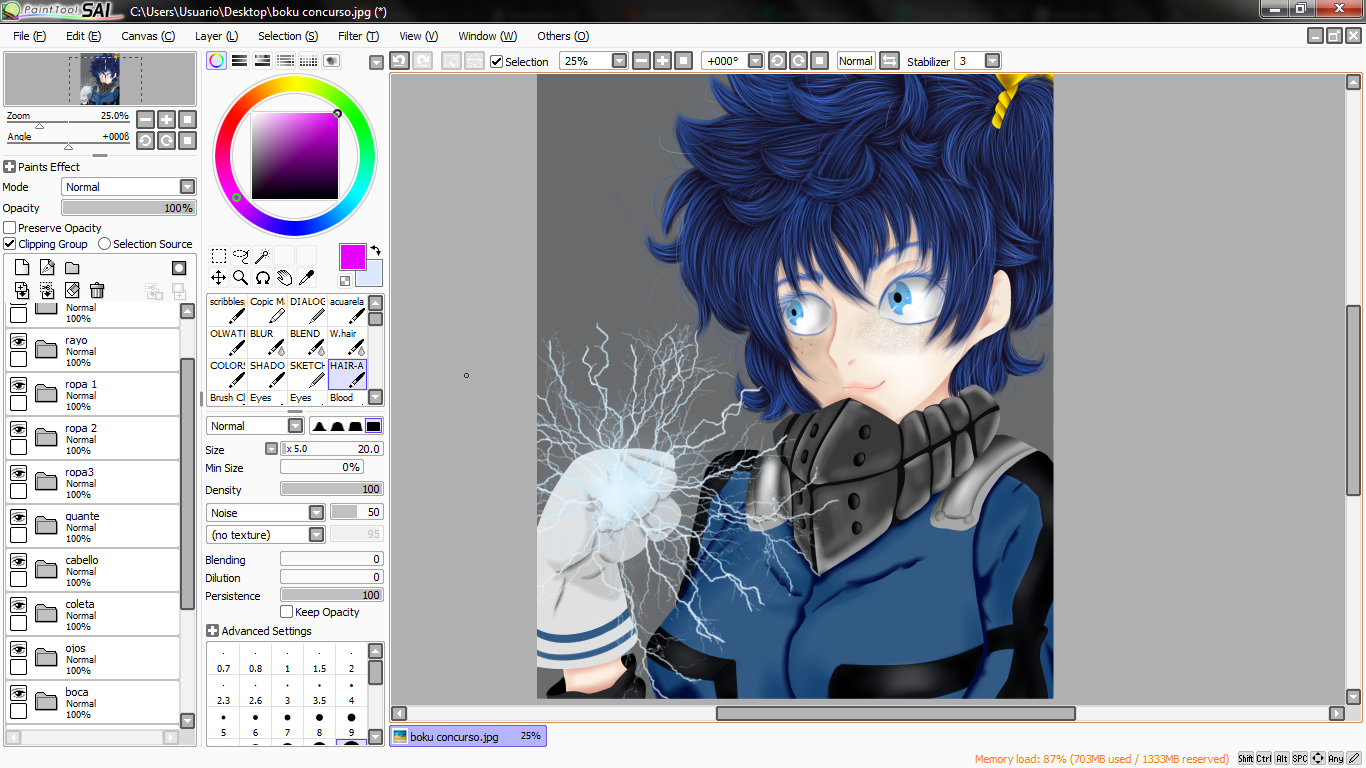The width and height of the screenshot is (1366, 768).
Task: Select the eyedropper color picker tool
Action: [x=306, y=278]
